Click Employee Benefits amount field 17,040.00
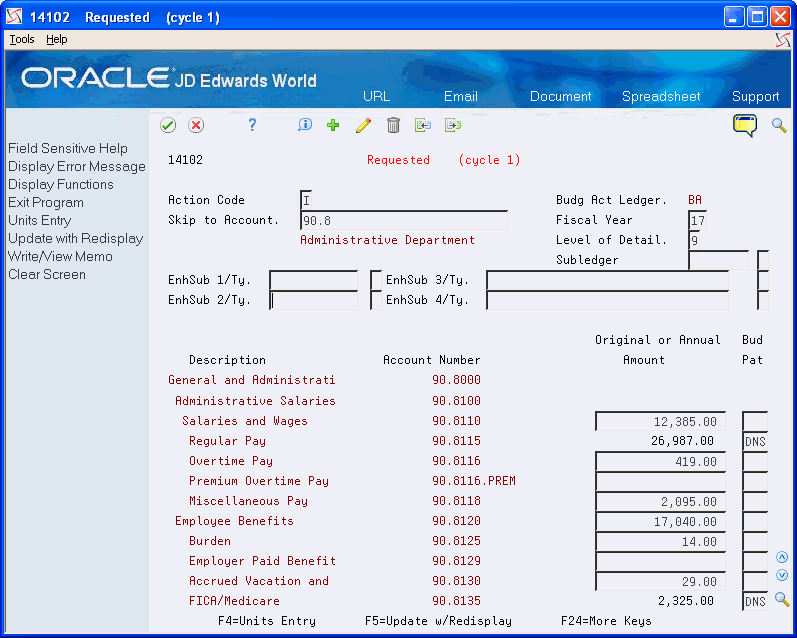 660,522
